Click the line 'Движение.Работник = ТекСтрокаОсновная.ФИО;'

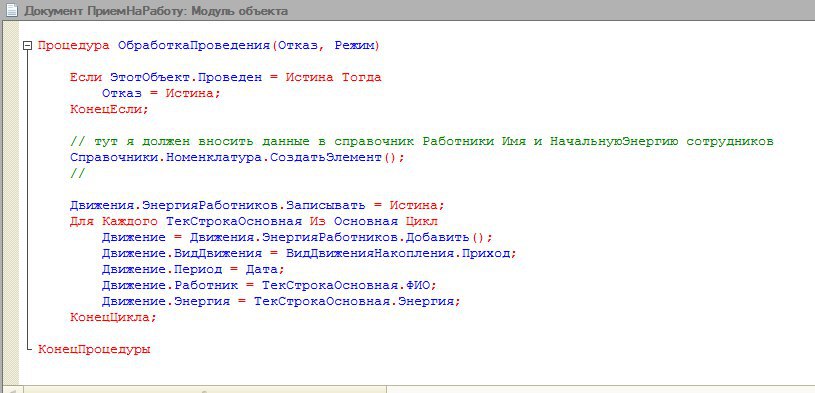point(270,285)
